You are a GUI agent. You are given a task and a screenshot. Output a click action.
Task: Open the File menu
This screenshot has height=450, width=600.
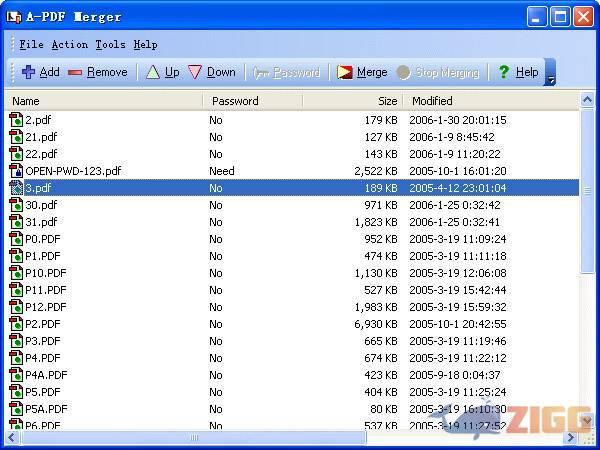(x=31, y=45)
